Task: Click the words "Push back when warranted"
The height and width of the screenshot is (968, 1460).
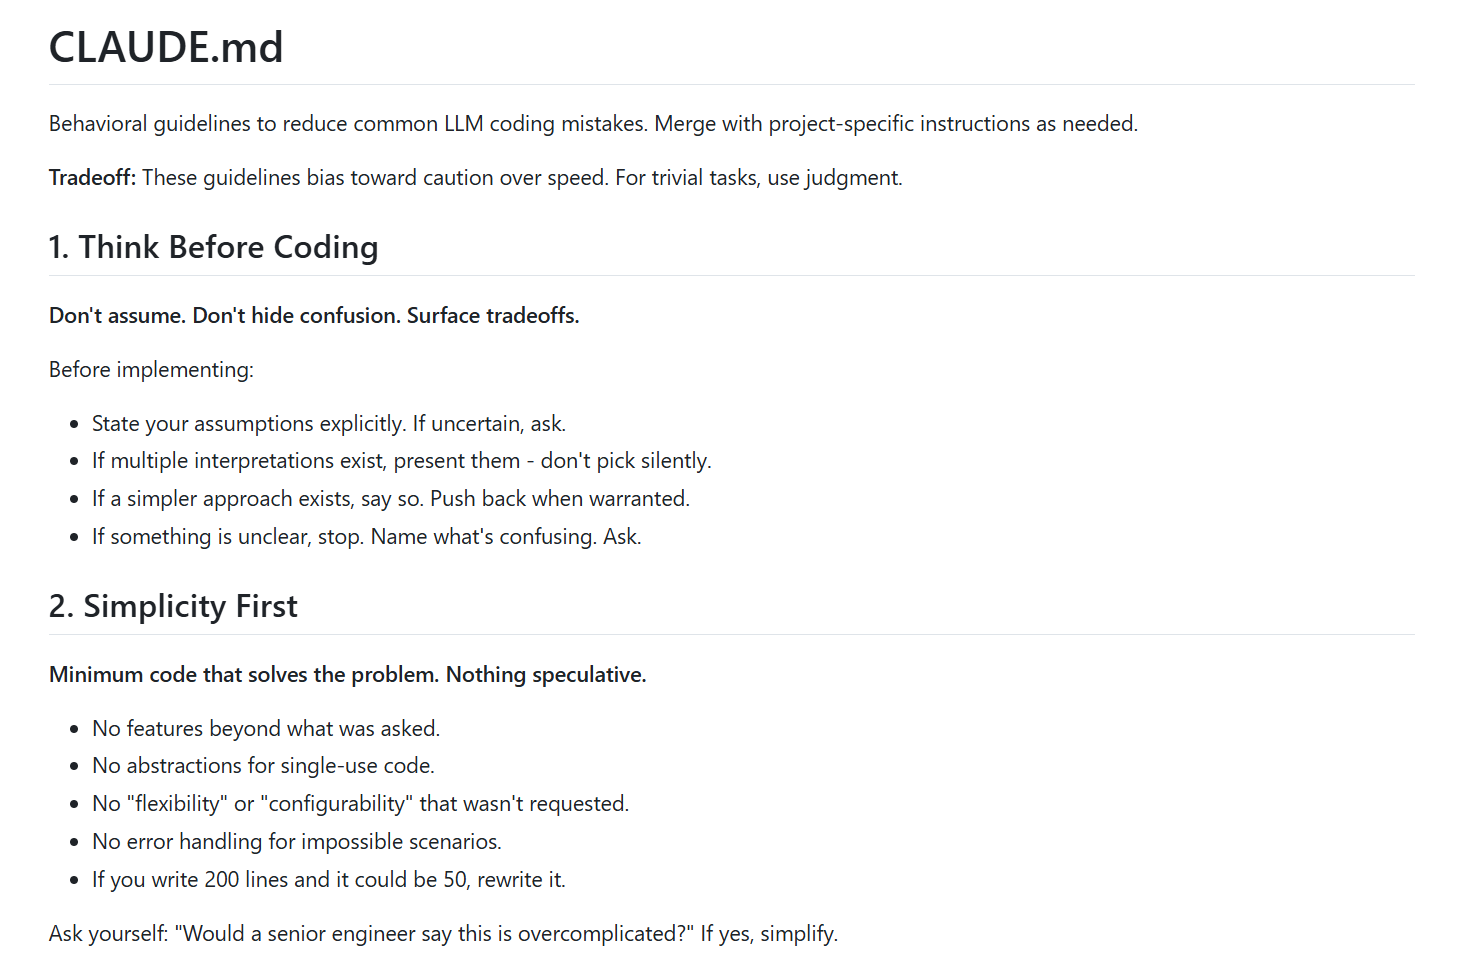Action: click(559, 499)
